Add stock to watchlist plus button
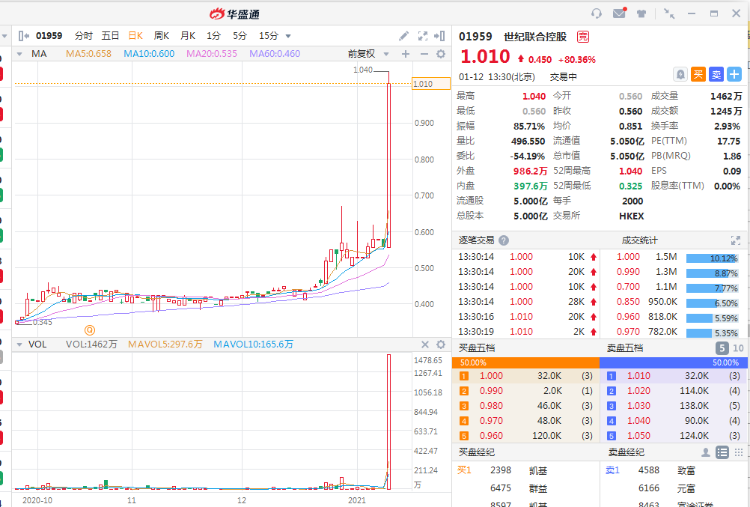750x507 pixels. (x=734, y=74)
